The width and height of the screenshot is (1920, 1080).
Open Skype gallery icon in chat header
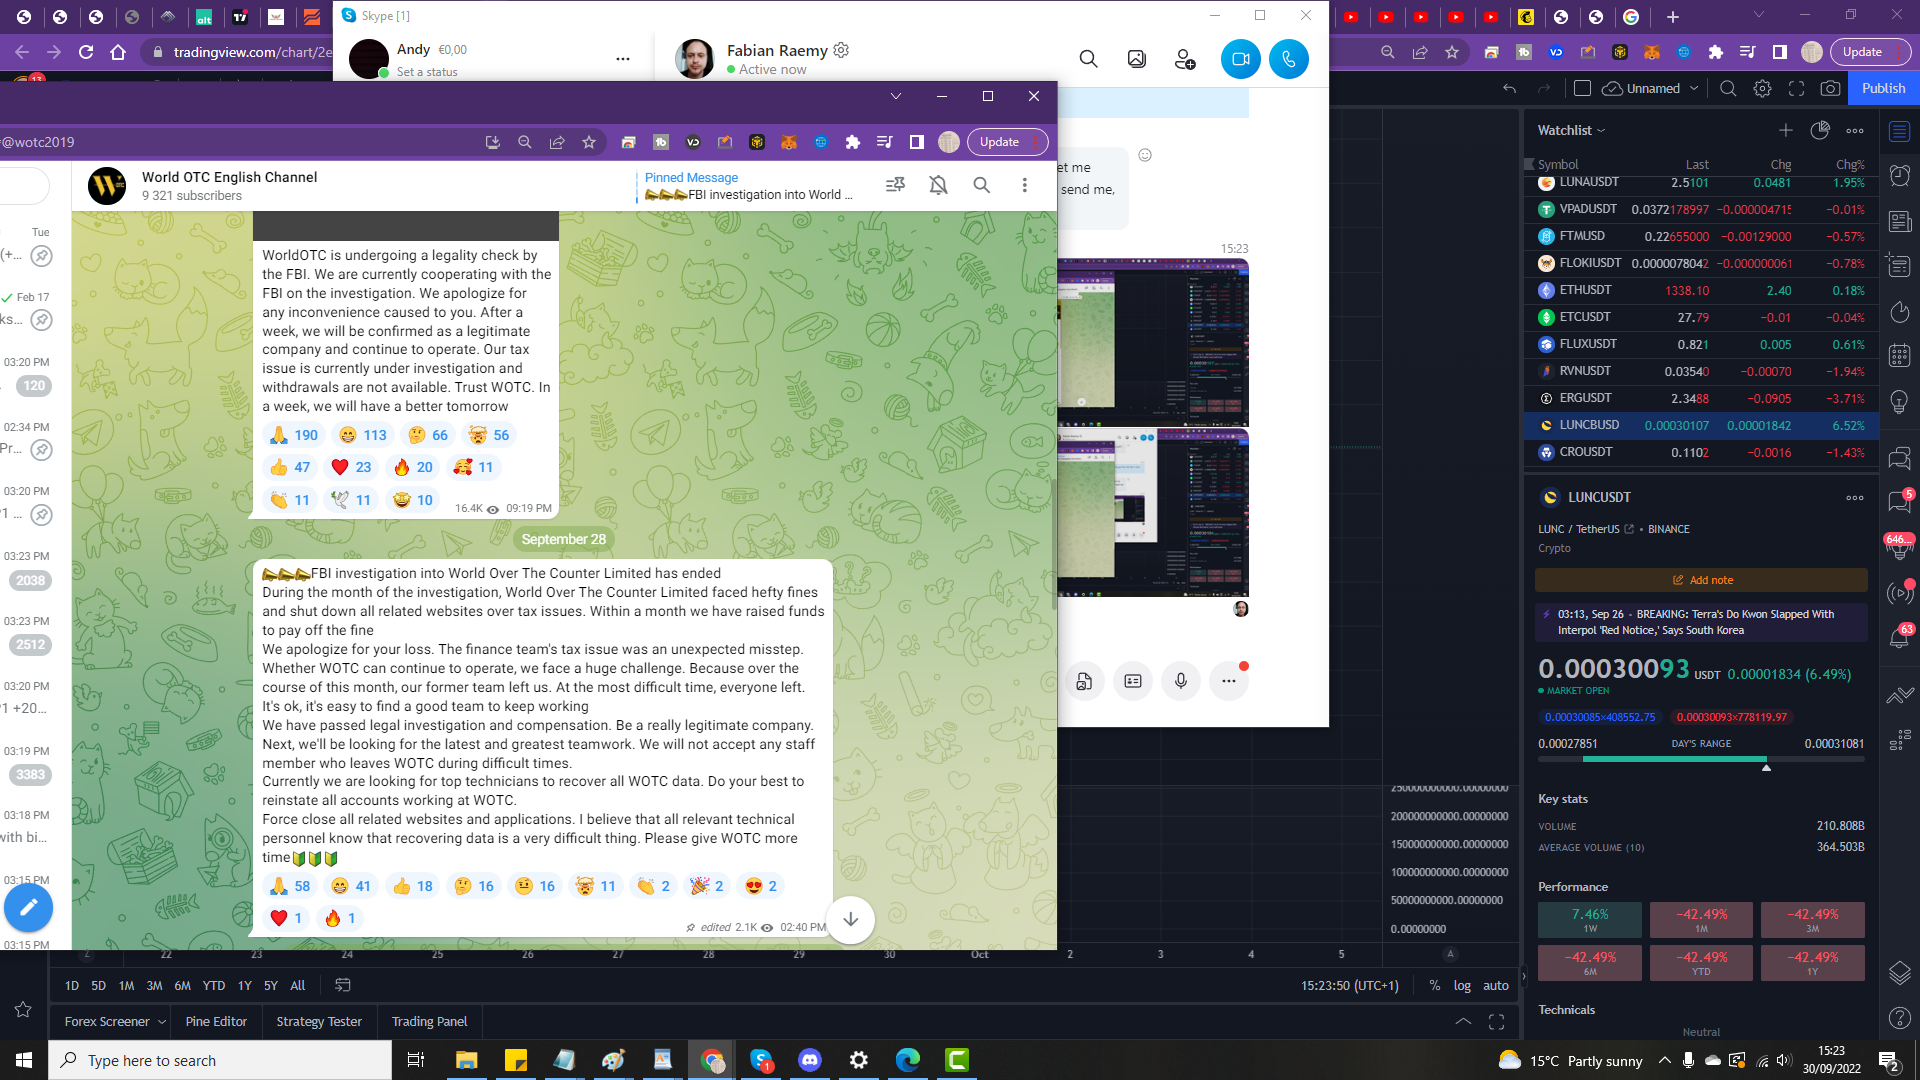(x=1136, y=59)
